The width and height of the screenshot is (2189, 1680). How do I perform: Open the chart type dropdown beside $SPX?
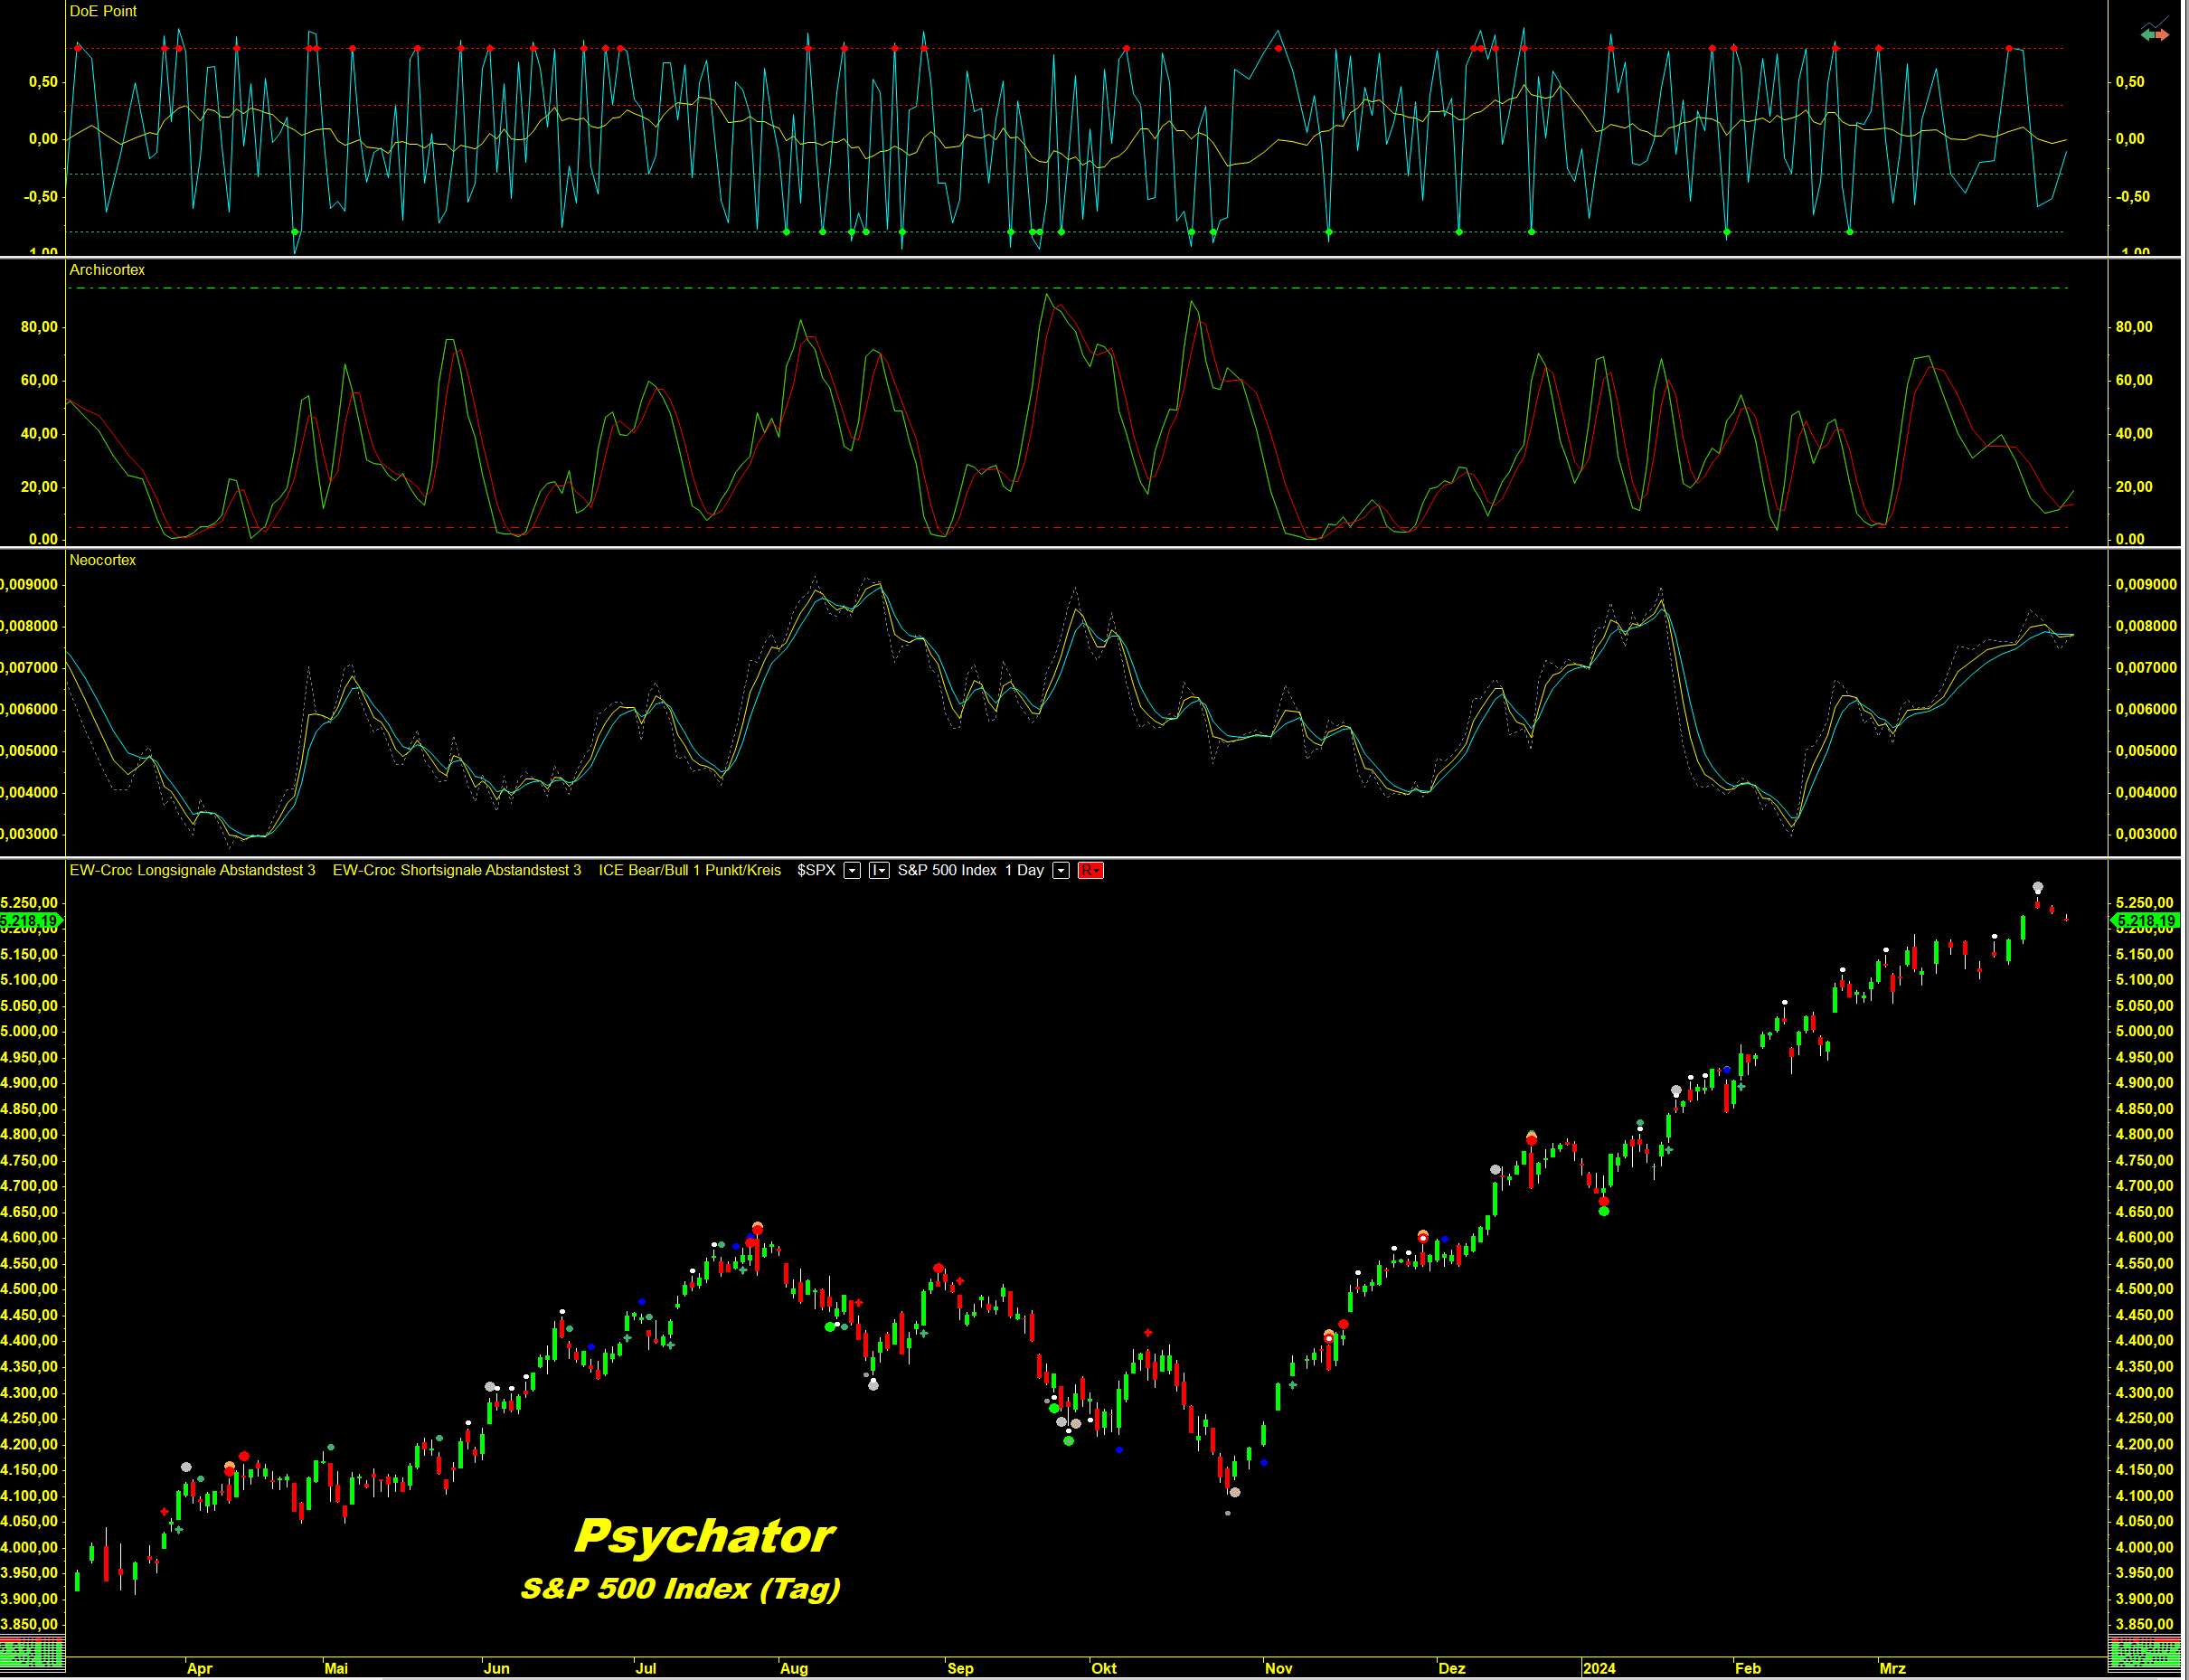point(879,871)
